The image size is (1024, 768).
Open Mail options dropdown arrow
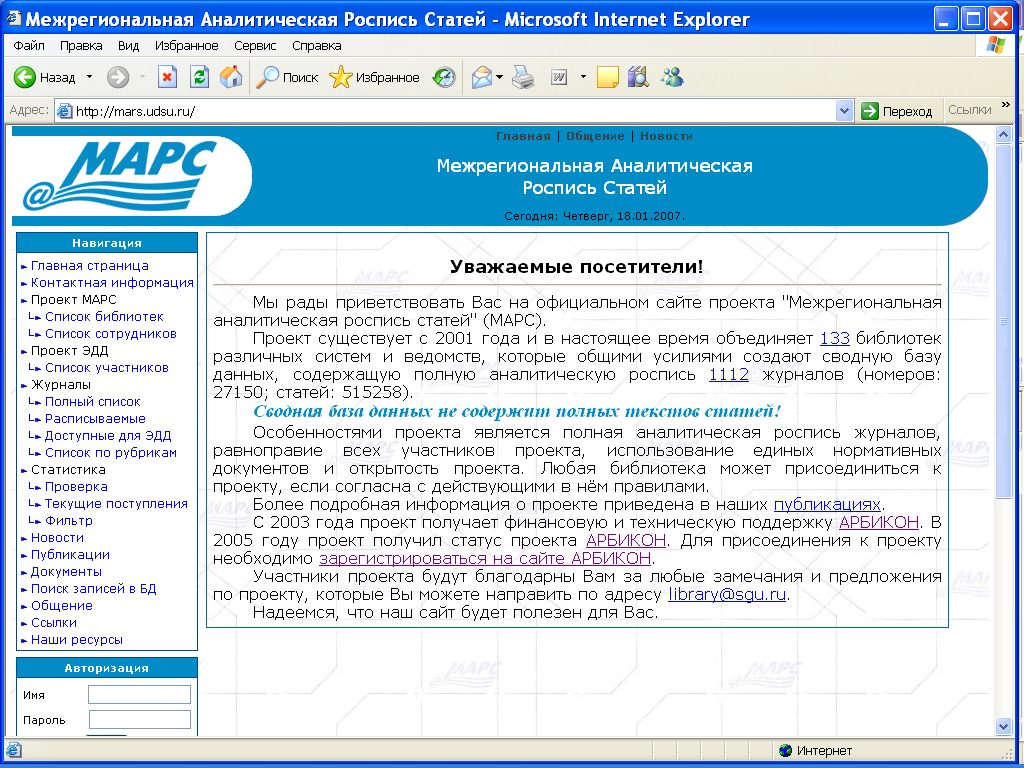[500, 77]
